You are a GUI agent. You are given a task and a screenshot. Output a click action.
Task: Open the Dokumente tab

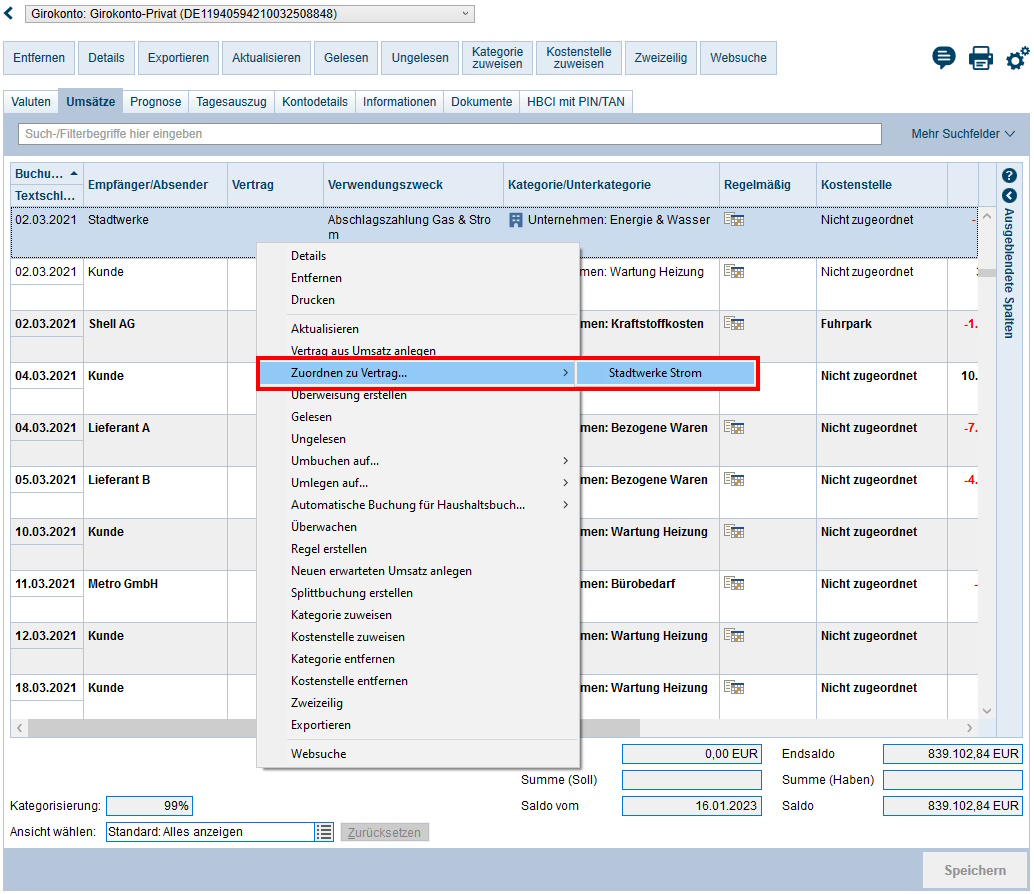click(x=481, y=102)
